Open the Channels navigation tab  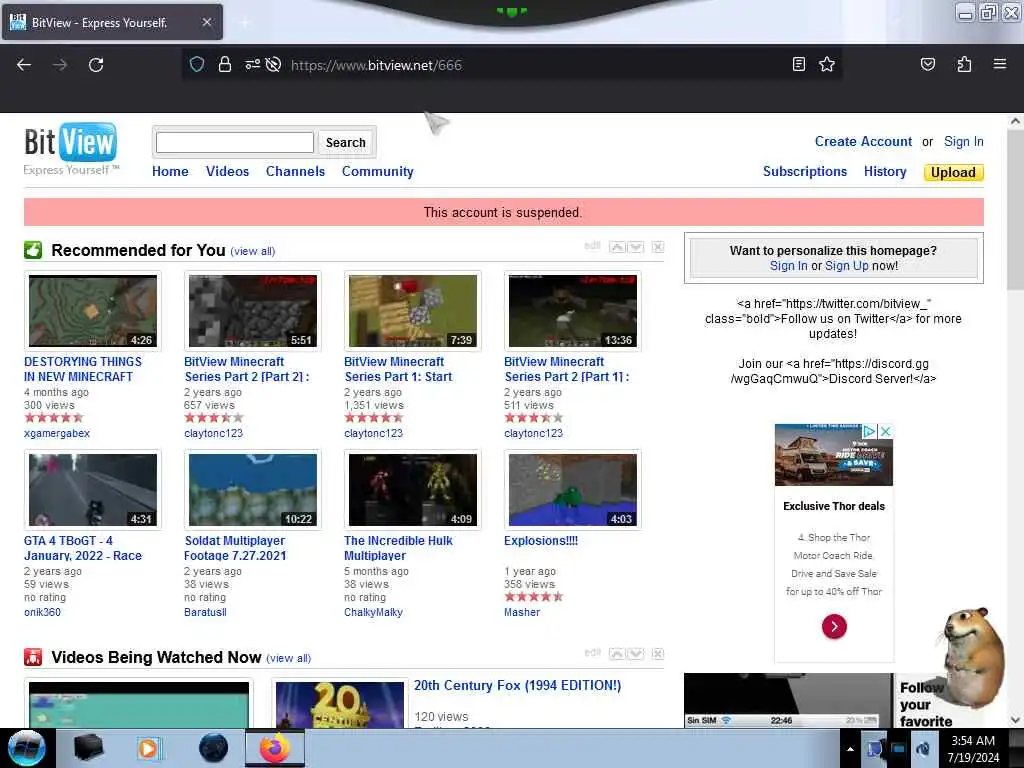[295, 171]
